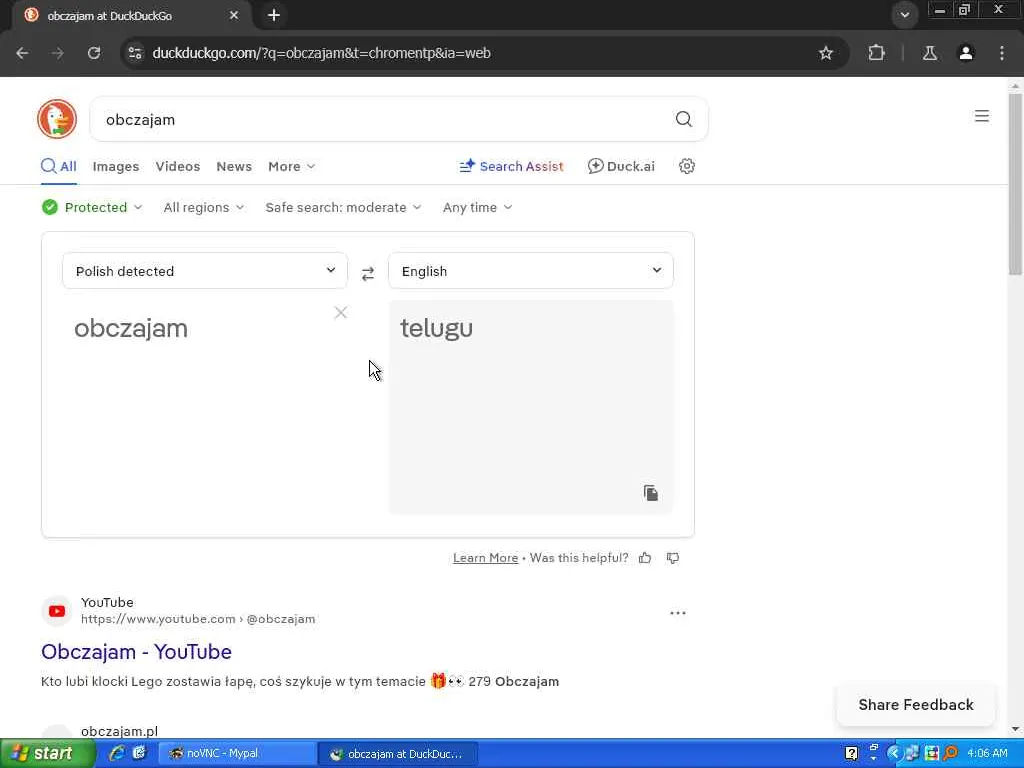Expand the Protected privacy dropdown

click(92, 207)
